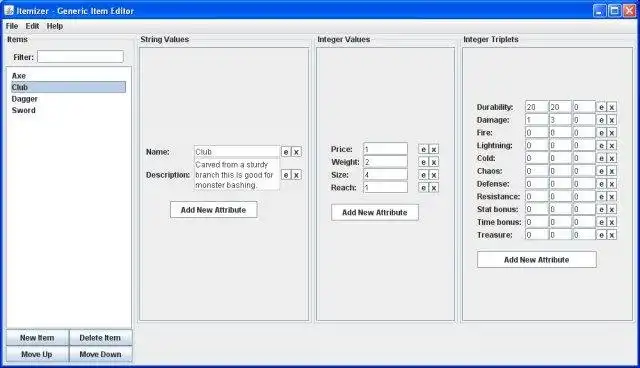Click the 'e' edit button for Weight

pos(423,162)
